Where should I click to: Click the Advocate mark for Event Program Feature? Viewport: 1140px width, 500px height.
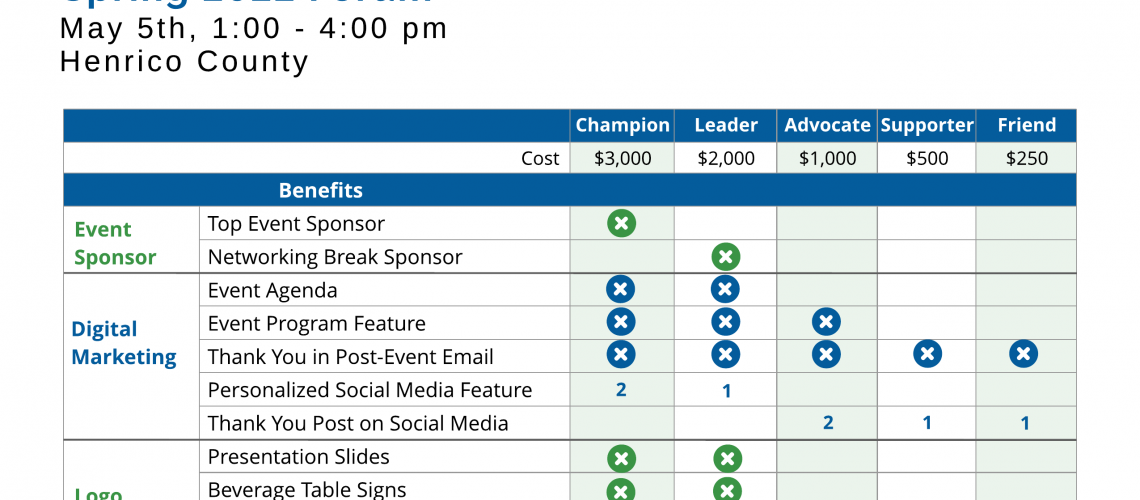point(826,322)
